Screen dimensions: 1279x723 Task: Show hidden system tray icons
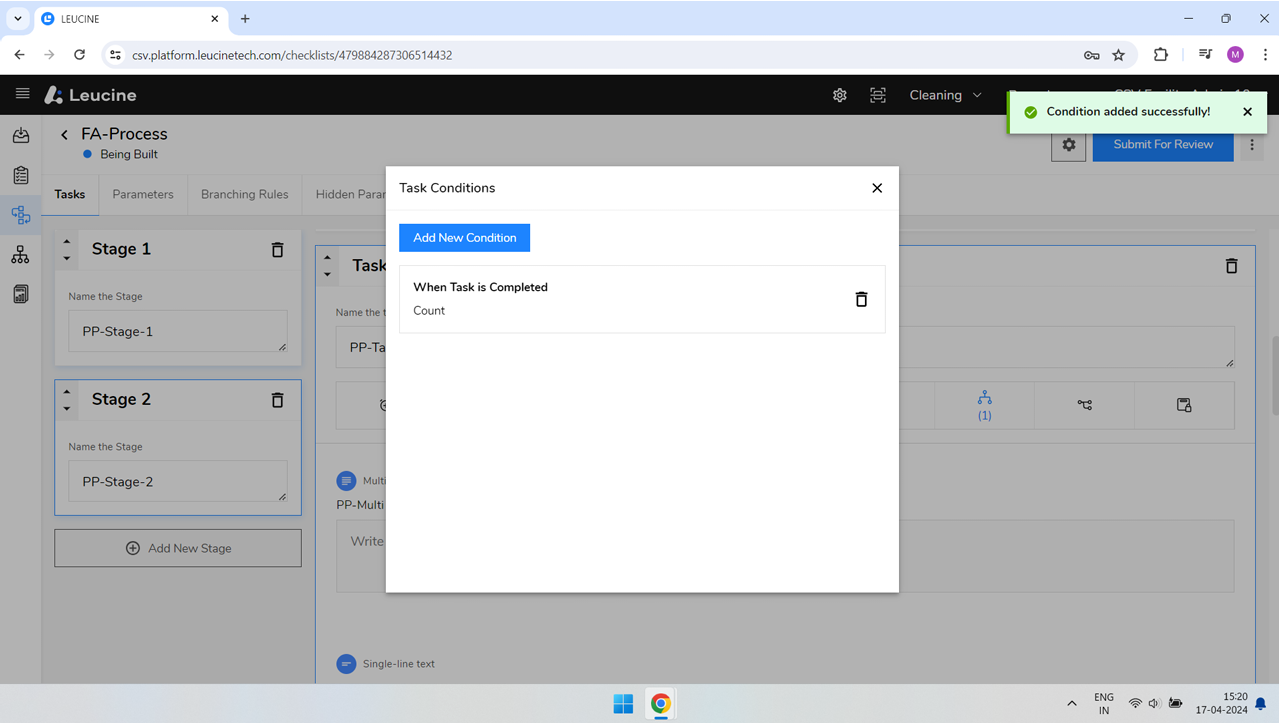pos(1072,704)
